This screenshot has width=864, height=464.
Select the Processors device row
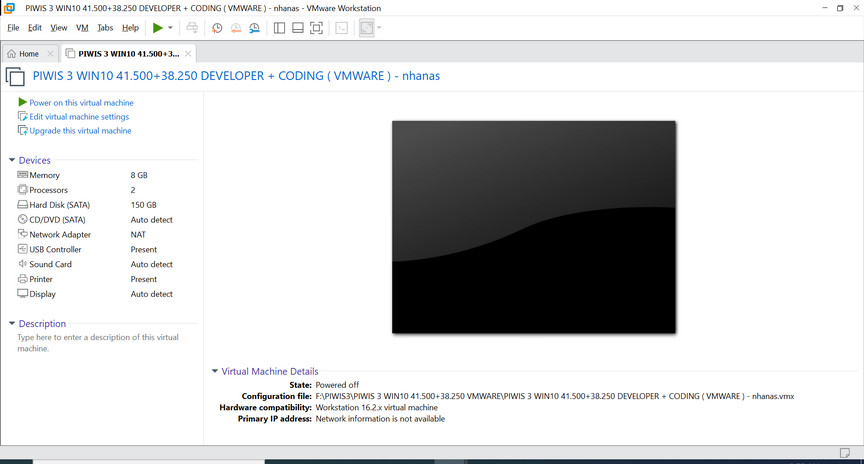105,190
